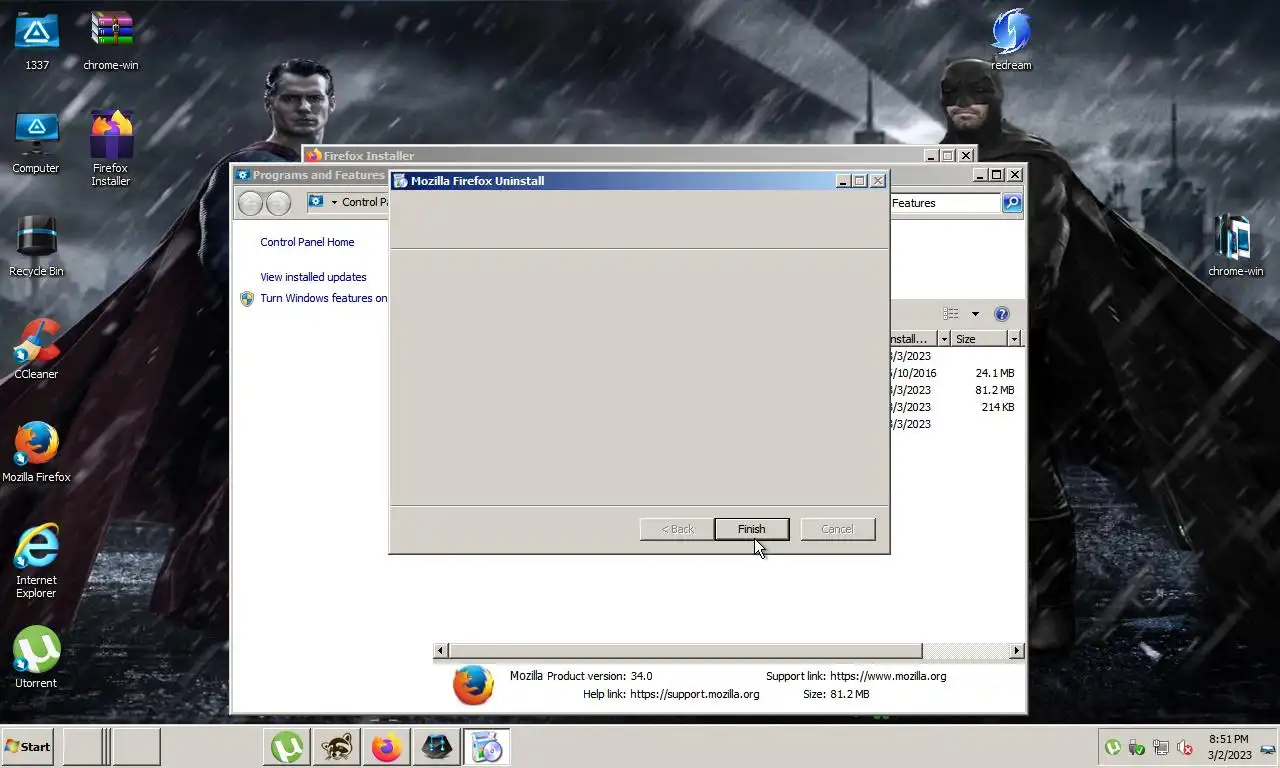Select the Internet Explorer desktop icon
Image resolution: width=1280 pixels, height=768 pixels.
click(36, 560)
